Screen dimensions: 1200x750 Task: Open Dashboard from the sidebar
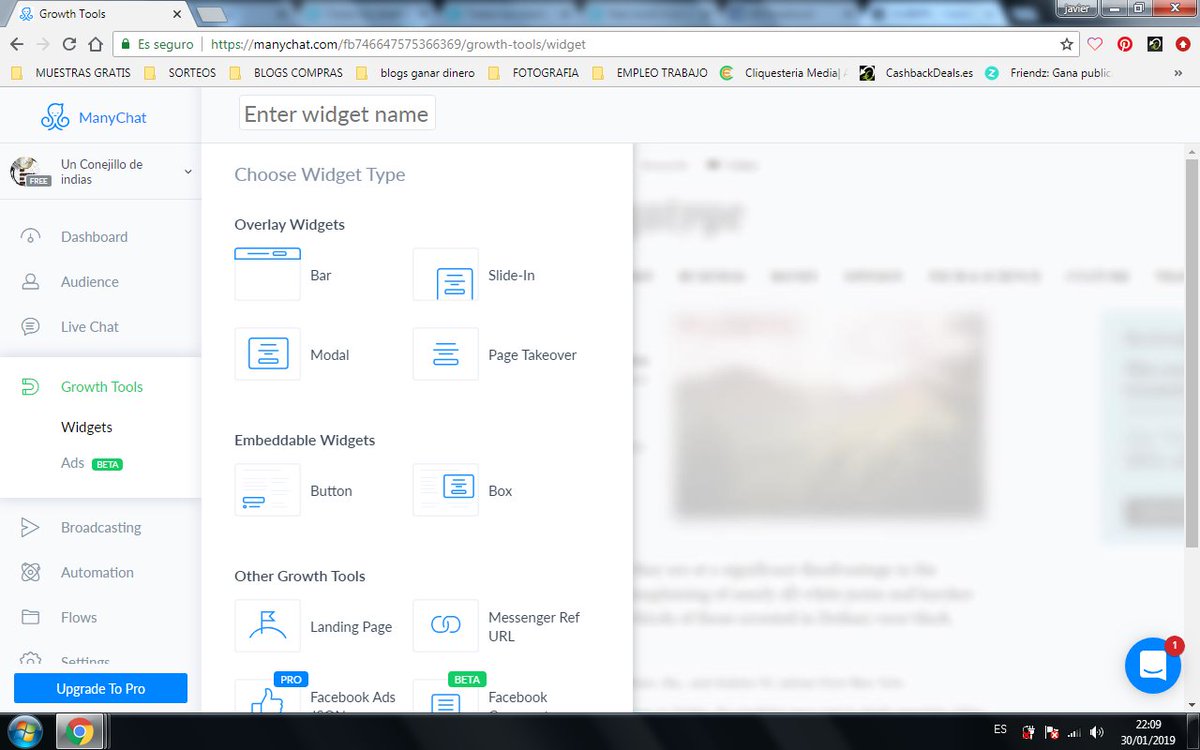click(x=94, y=237)
